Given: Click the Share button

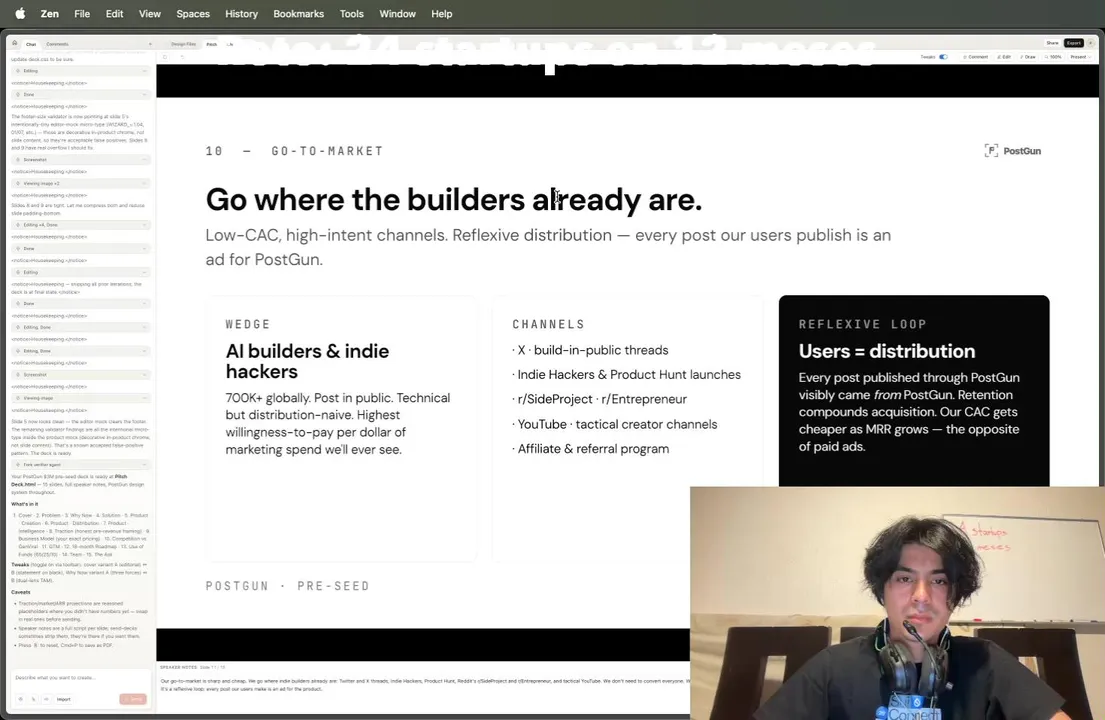Looking at the screenshot, I should point(1052,43).
